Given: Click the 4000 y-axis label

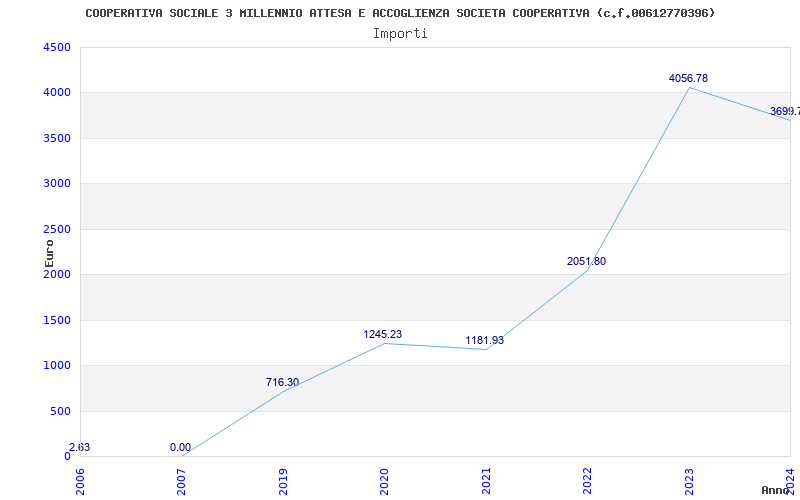Looking at the screenshot, I should (x=57, y=93).
